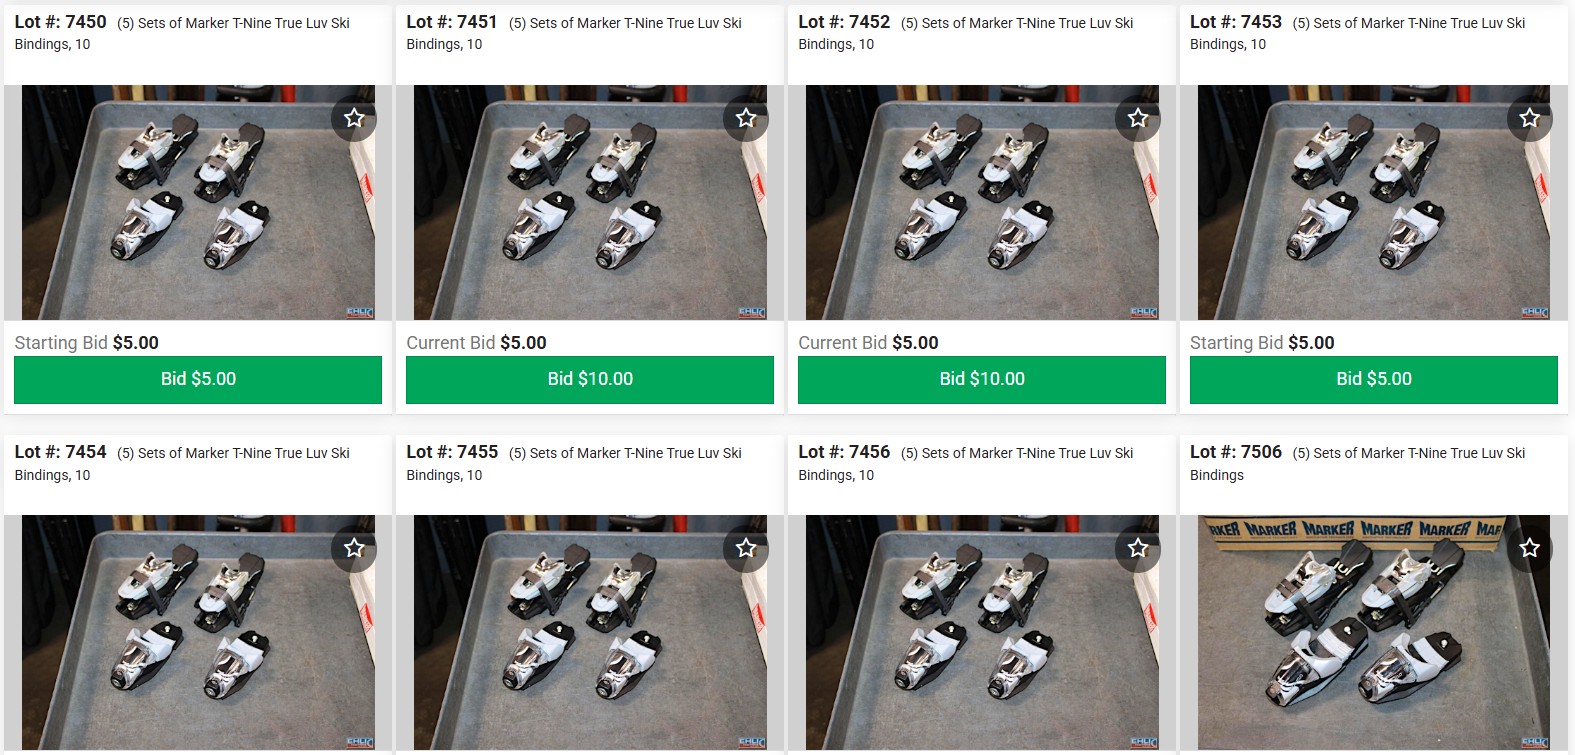Favorite Lot 7454 using the star icon
This screenshot has height=755, width=1575.
point(354,548)
